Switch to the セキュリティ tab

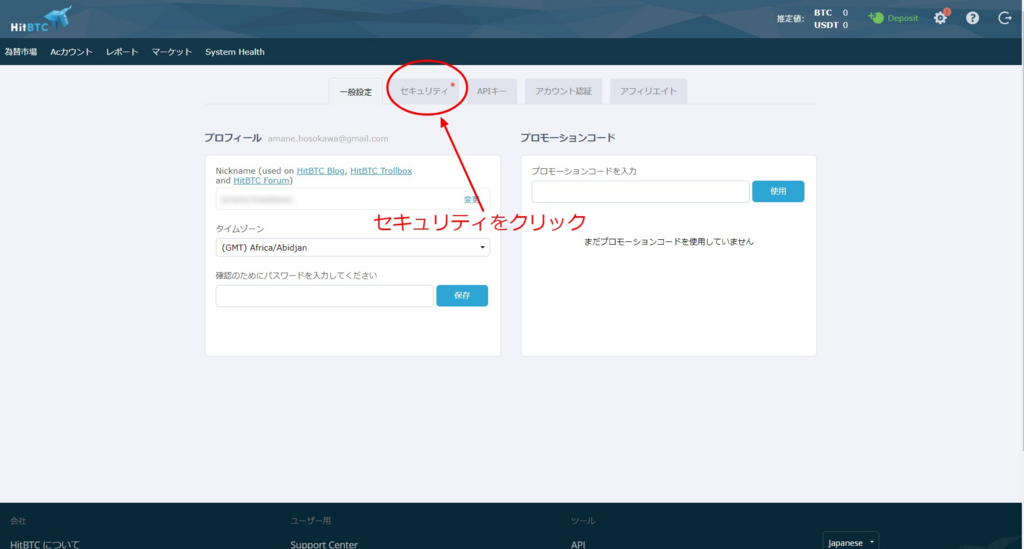pyautogui.click(x=424, y=91)
